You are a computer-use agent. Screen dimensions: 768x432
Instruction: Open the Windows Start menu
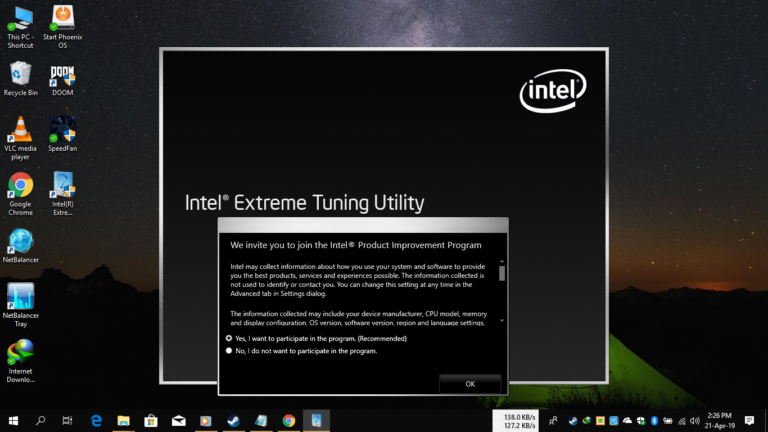tap(13, 421)
